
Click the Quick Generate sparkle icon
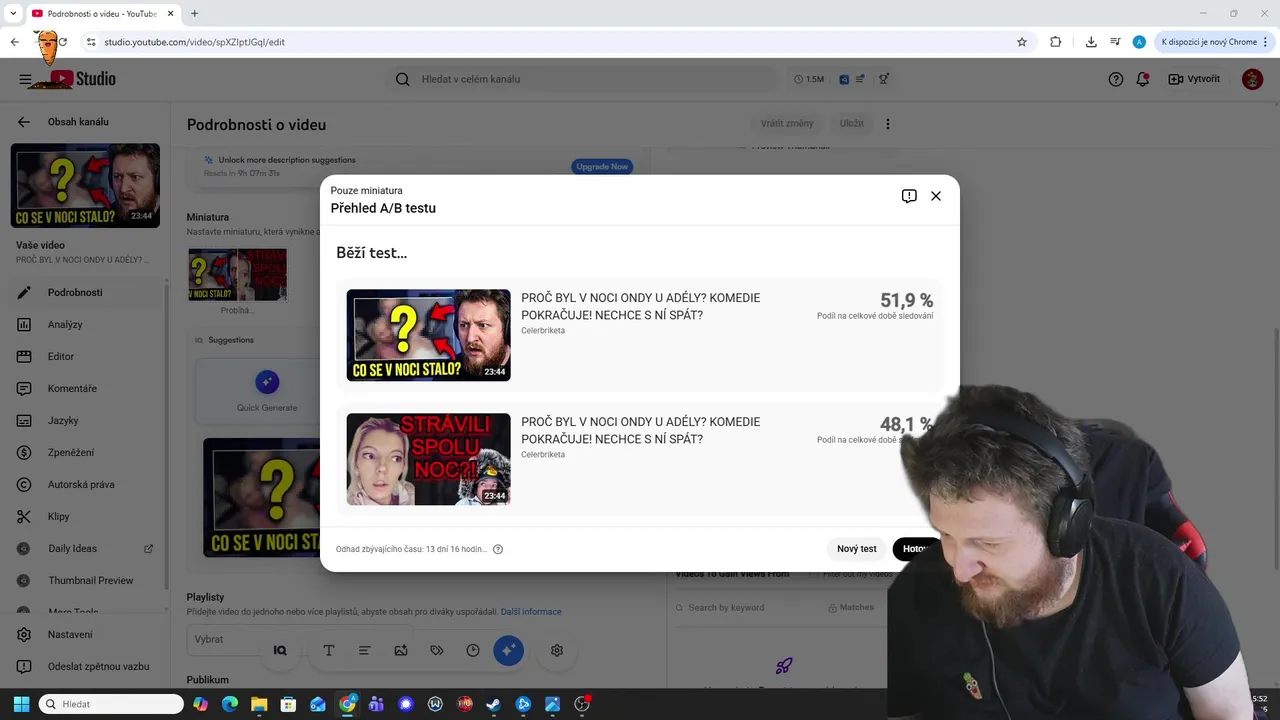click(x=266, y=381)
